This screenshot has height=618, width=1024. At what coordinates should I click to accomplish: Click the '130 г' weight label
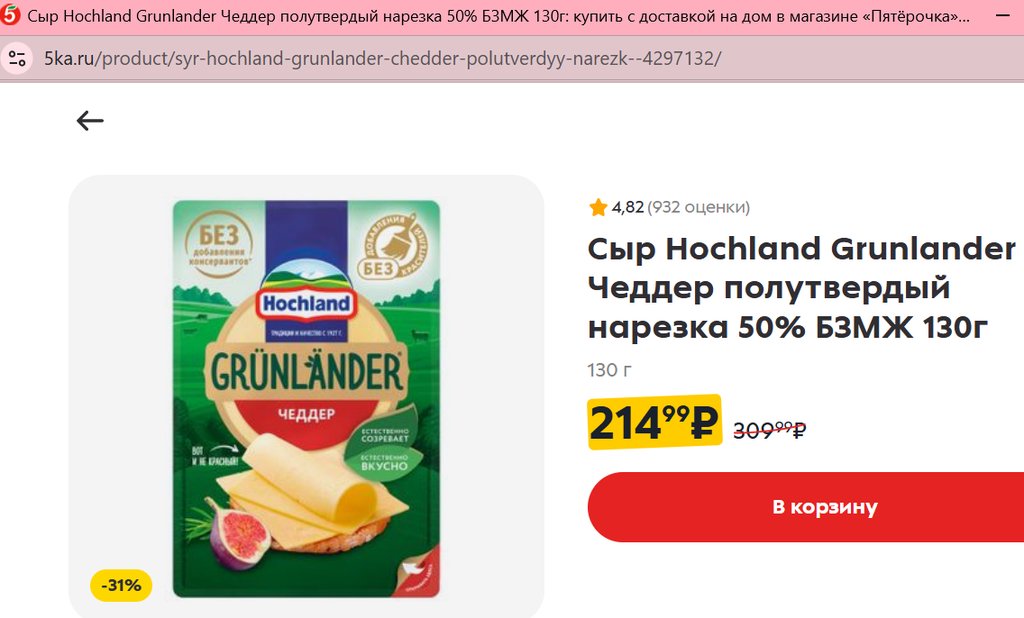(609, 370)
